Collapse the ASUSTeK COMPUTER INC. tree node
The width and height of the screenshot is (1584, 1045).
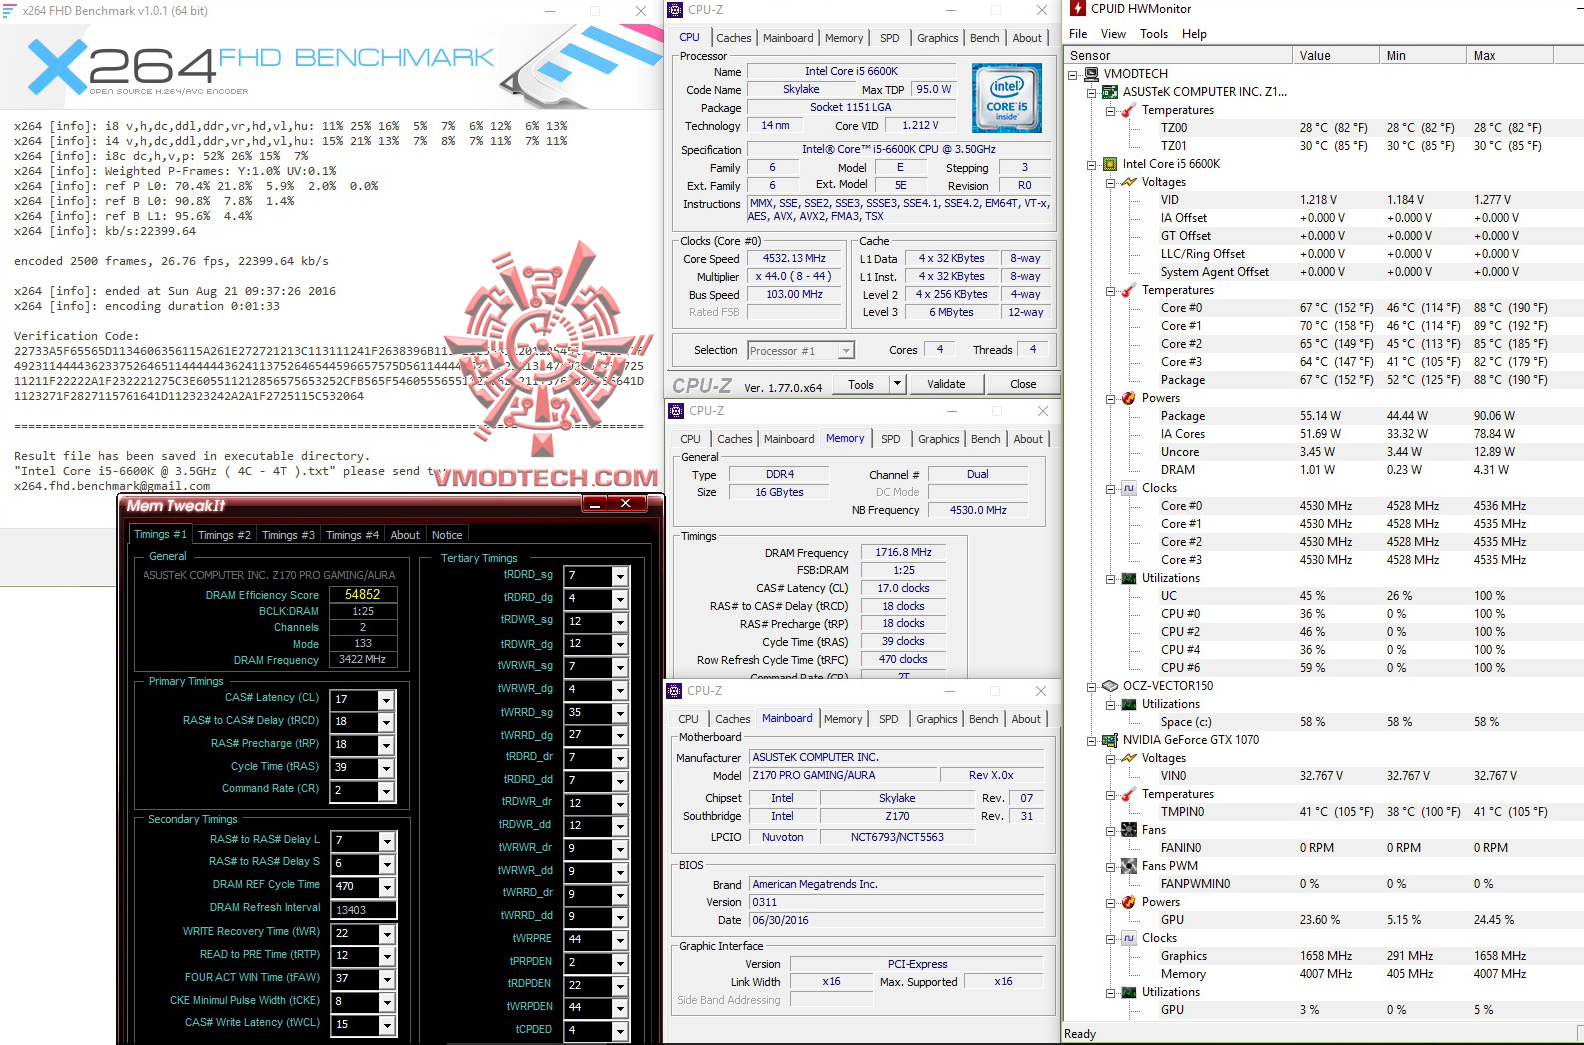pos(1092,92)
